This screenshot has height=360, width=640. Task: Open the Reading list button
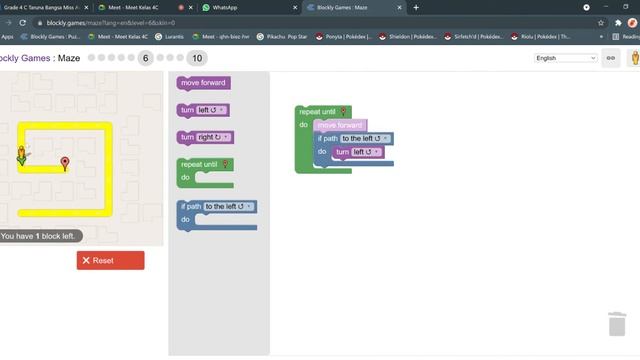(x=626, y=37)
